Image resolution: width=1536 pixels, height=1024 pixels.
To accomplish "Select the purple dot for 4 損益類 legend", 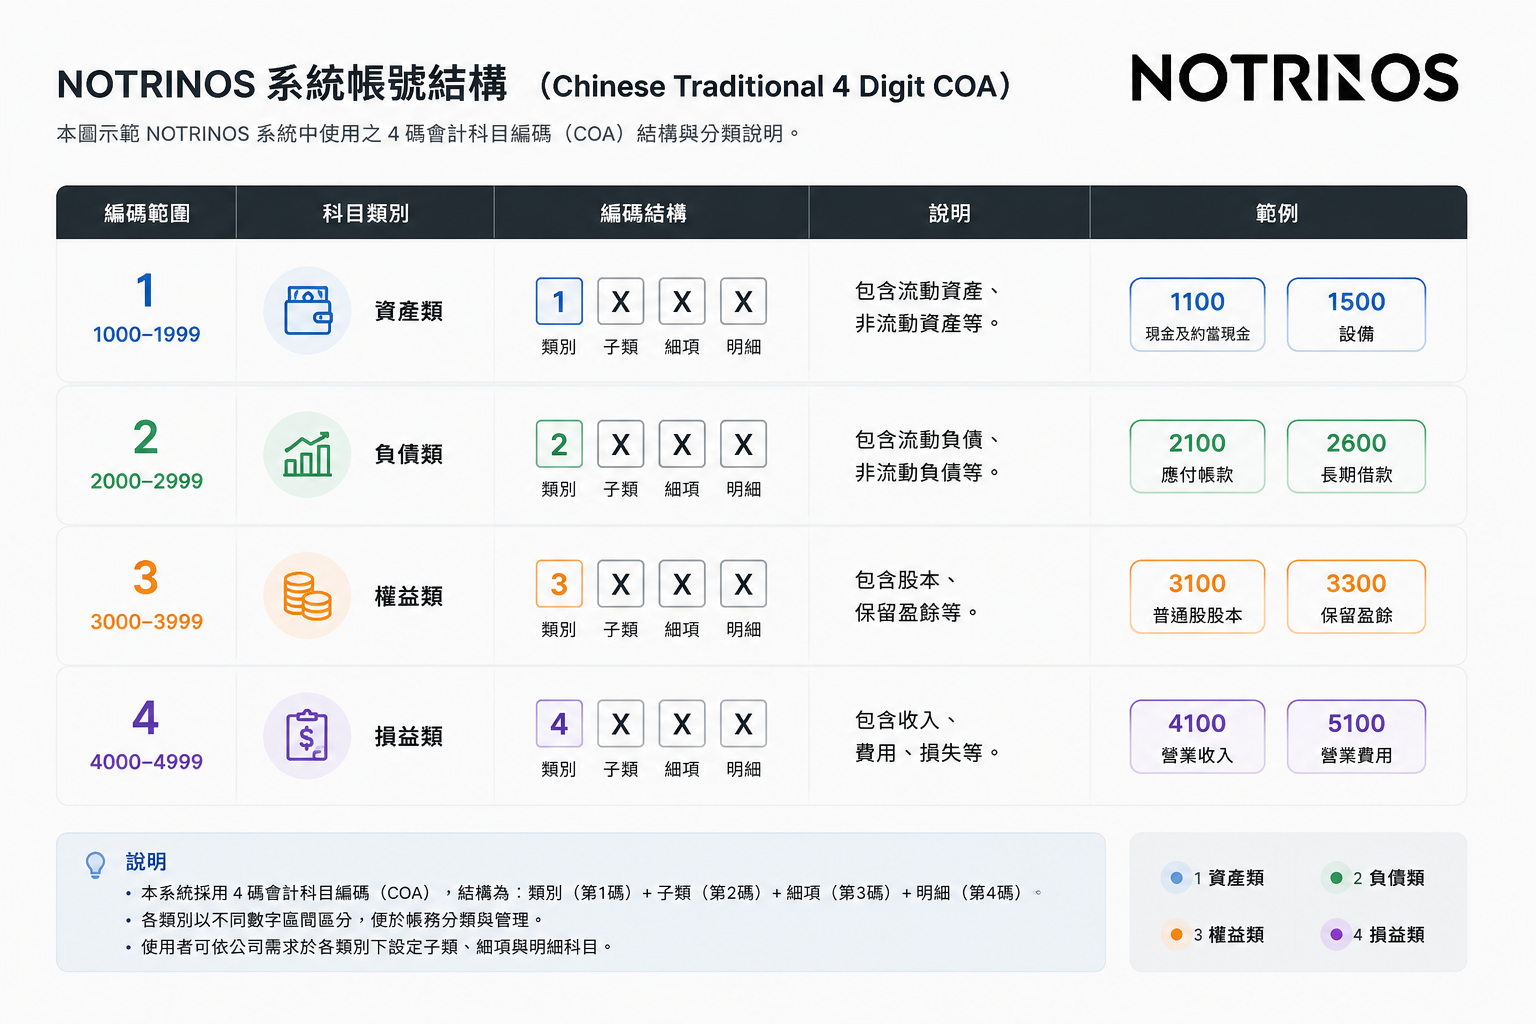I will [1336, 935].
